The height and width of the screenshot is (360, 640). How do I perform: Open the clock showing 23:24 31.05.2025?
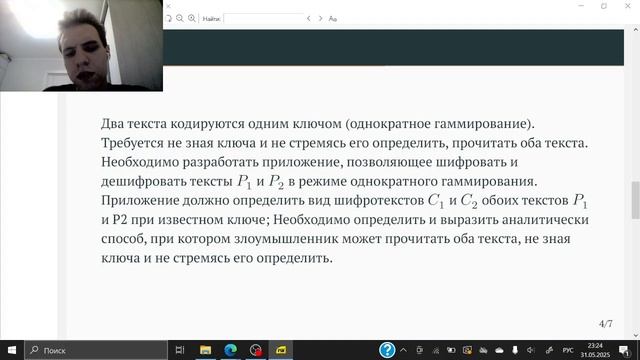coord(595,350)
